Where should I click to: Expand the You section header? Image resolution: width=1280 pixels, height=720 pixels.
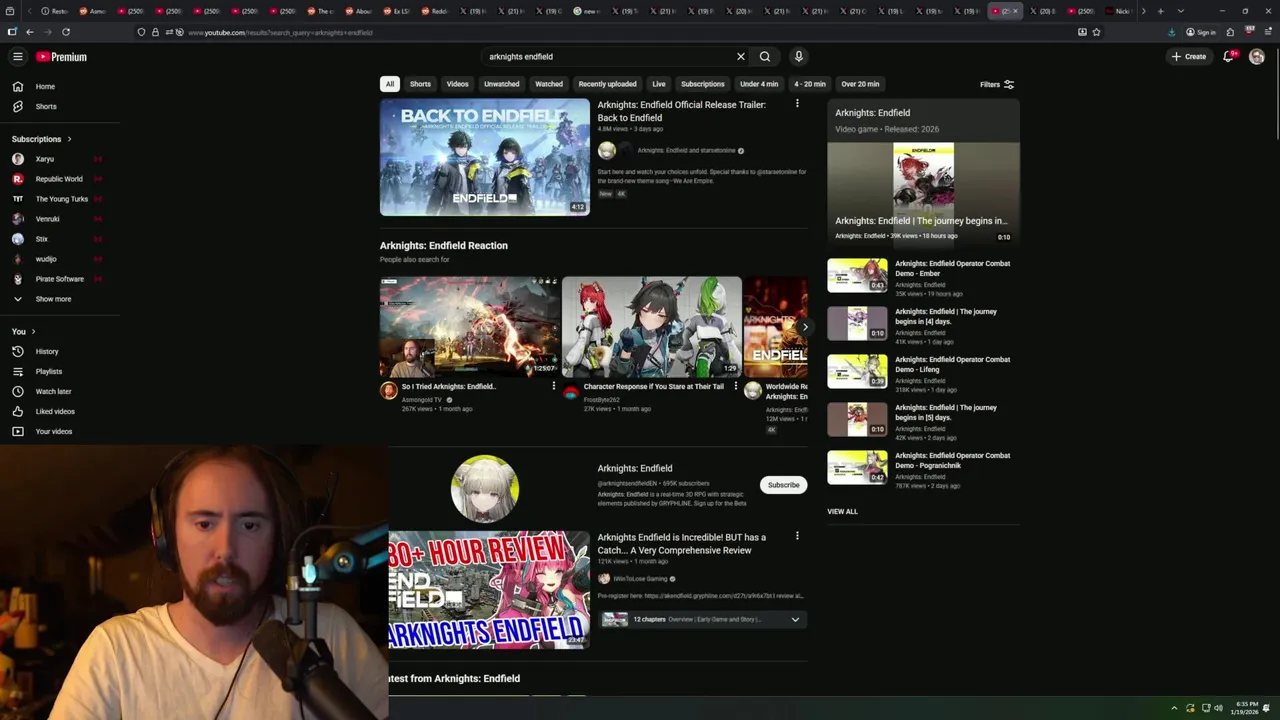[23, 331]
